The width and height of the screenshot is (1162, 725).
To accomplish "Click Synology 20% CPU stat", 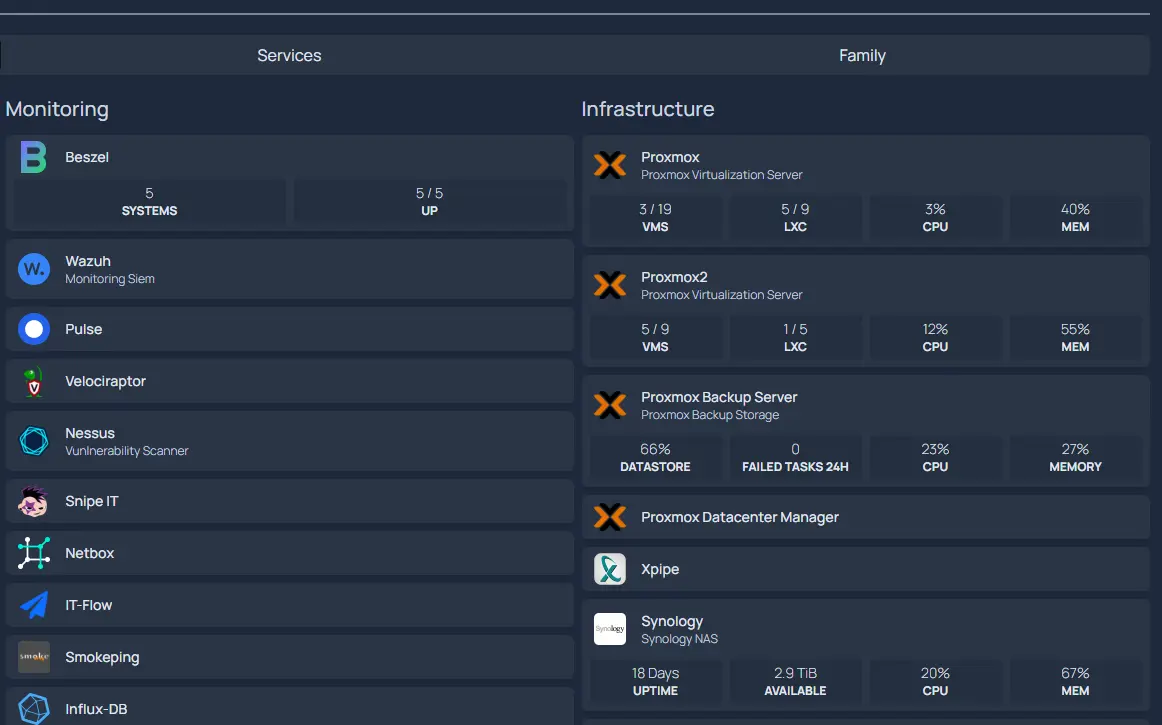I will click(x=935, y=682).
